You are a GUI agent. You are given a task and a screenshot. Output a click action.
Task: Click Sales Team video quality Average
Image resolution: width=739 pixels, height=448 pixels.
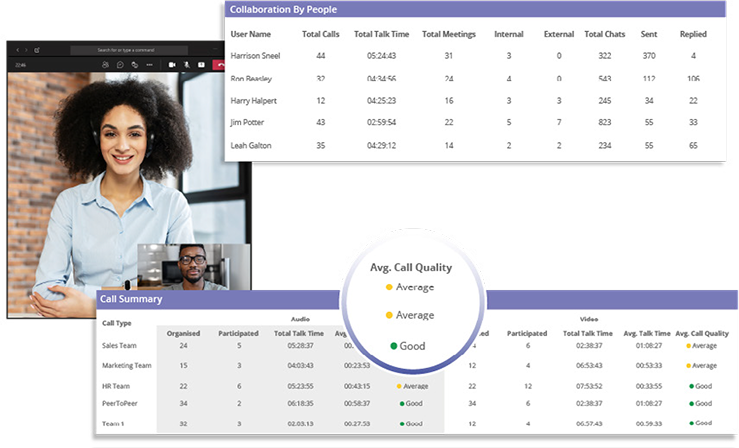[x=701, y=345]
